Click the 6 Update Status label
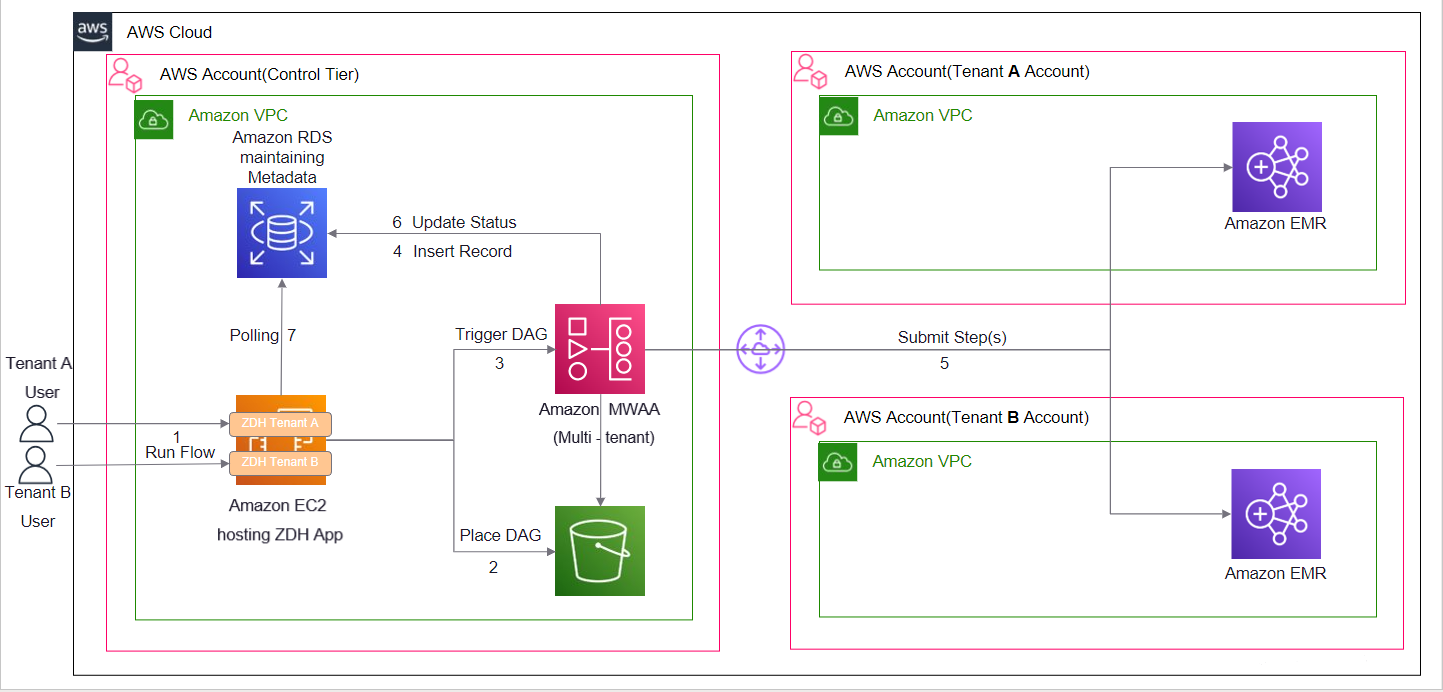Image resolution: width=1443 pixels, height=692 pixels. 454,222
